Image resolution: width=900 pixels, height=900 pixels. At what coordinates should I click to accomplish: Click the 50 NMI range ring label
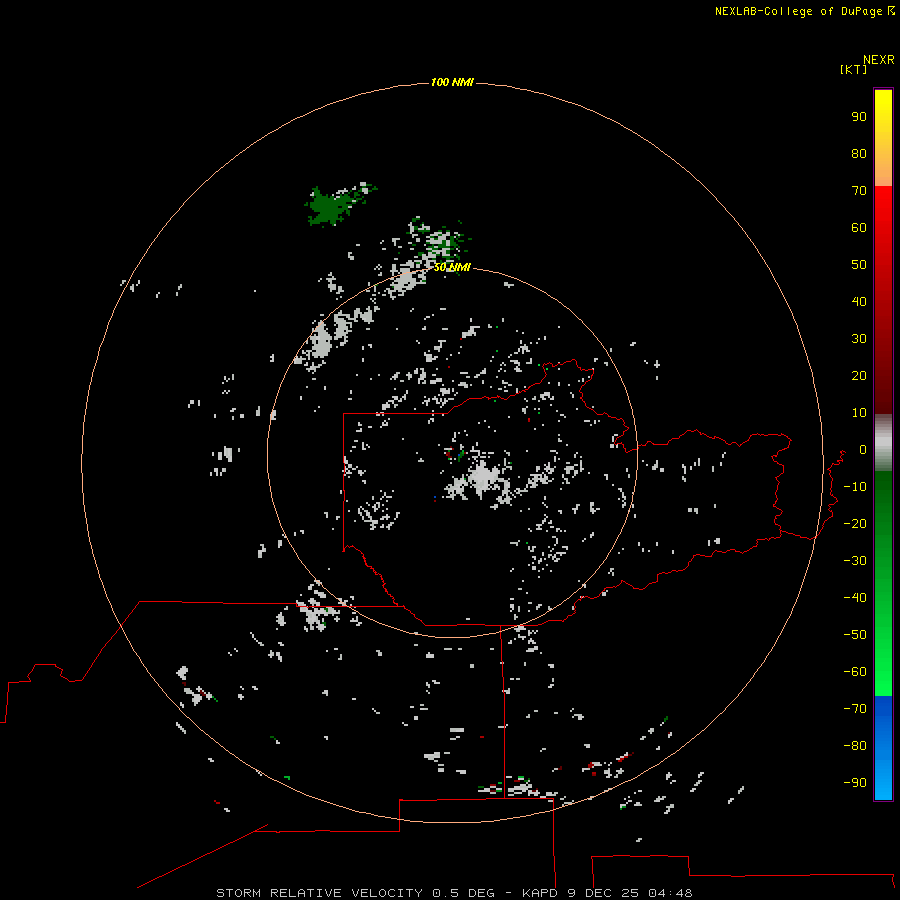(452, 267)
